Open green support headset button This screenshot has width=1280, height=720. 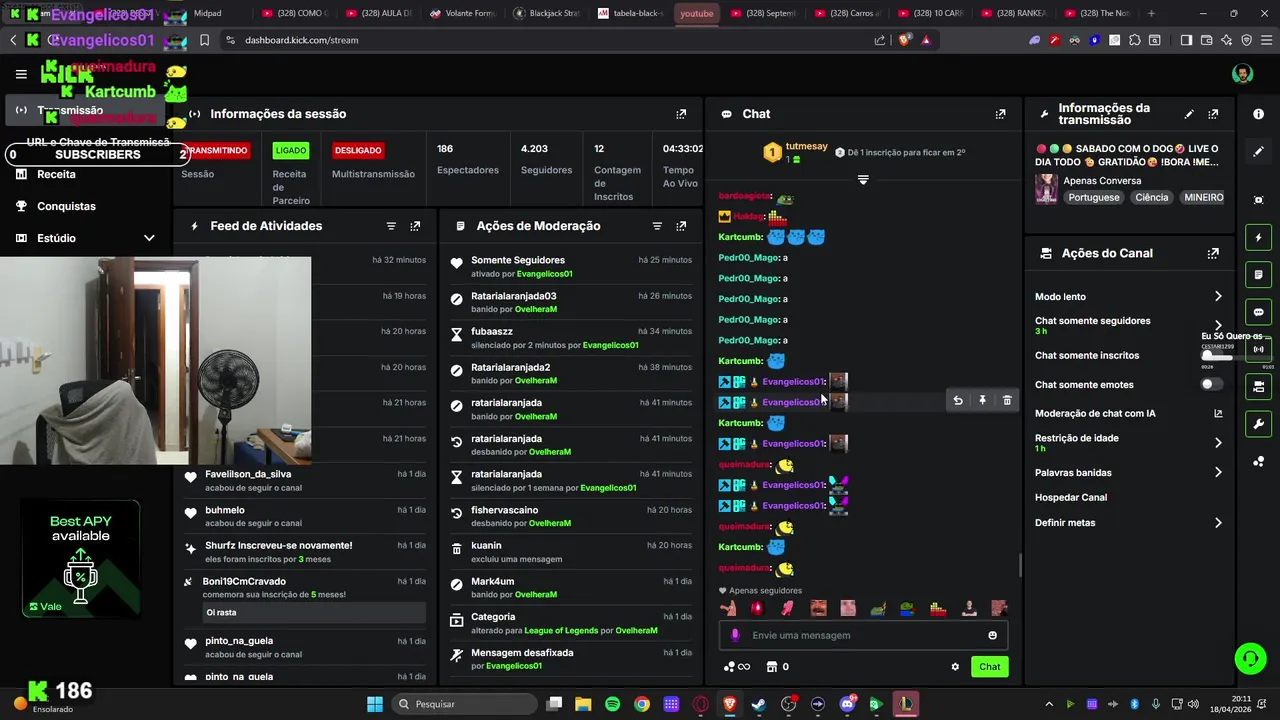(1250, 658)
